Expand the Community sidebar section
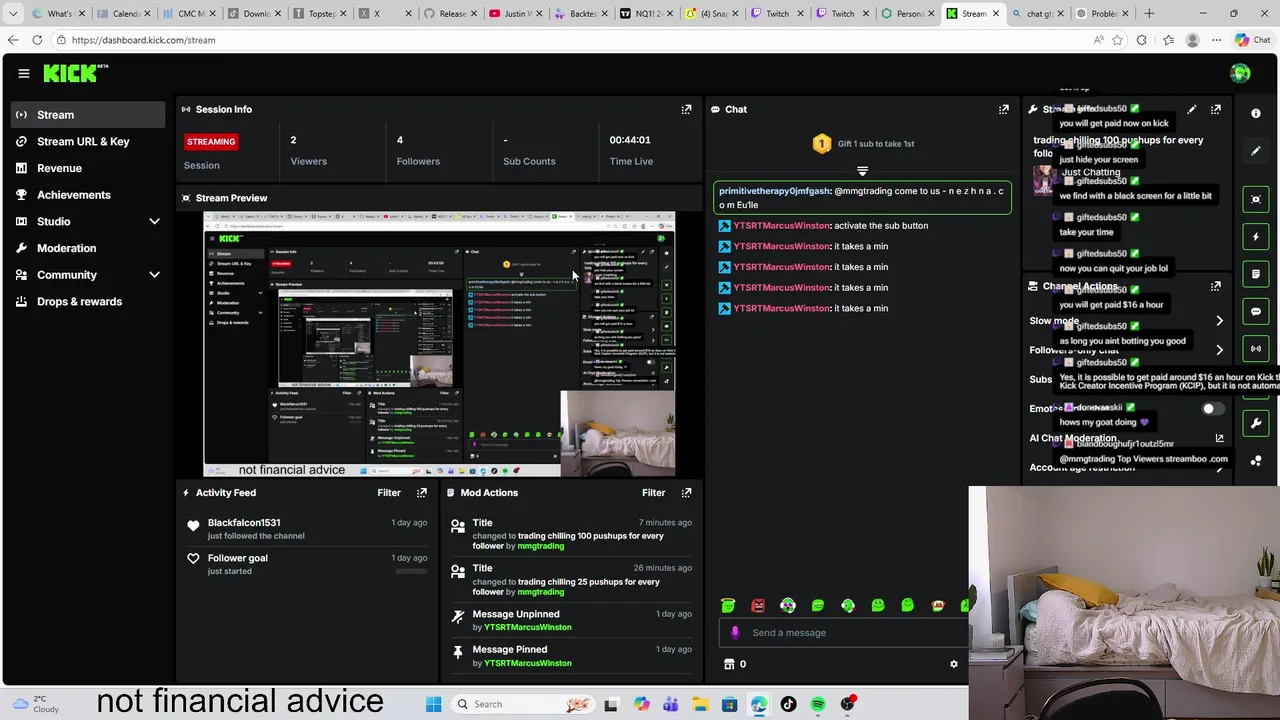This screenshot has height=720, width=1280. (154, 275)
